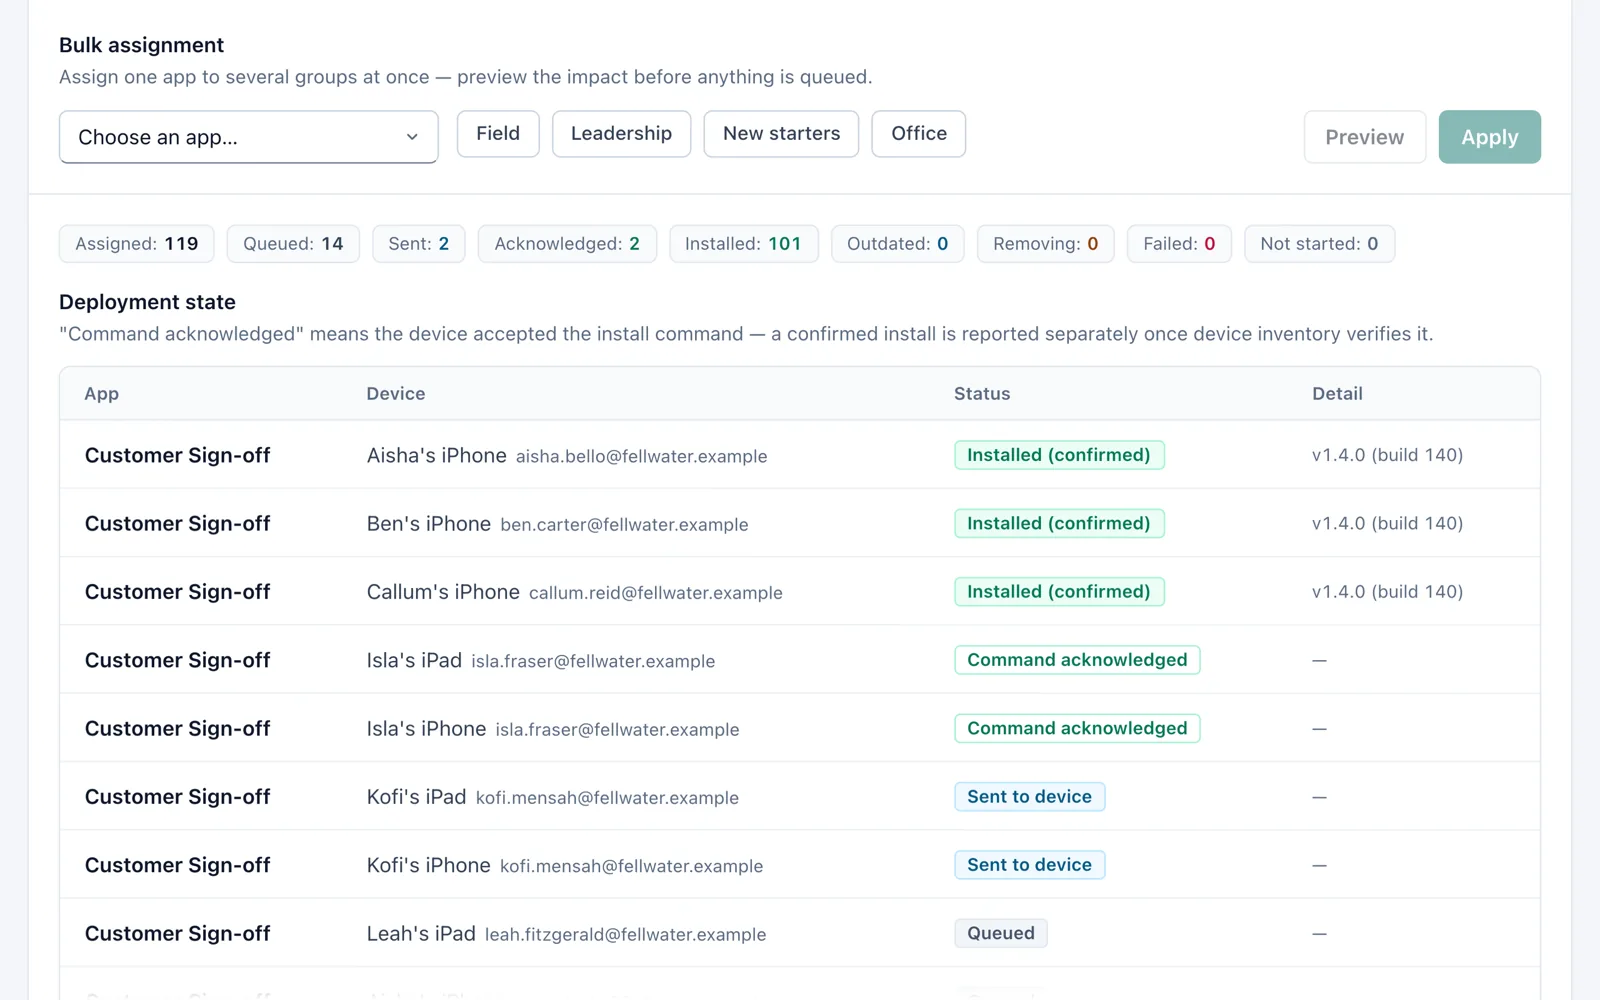Viewport: 1600px width, 1000px height.
Task: Select the Acknowledged: 2 filter chip
Action: pyautogui.click(x=567, y=244)
